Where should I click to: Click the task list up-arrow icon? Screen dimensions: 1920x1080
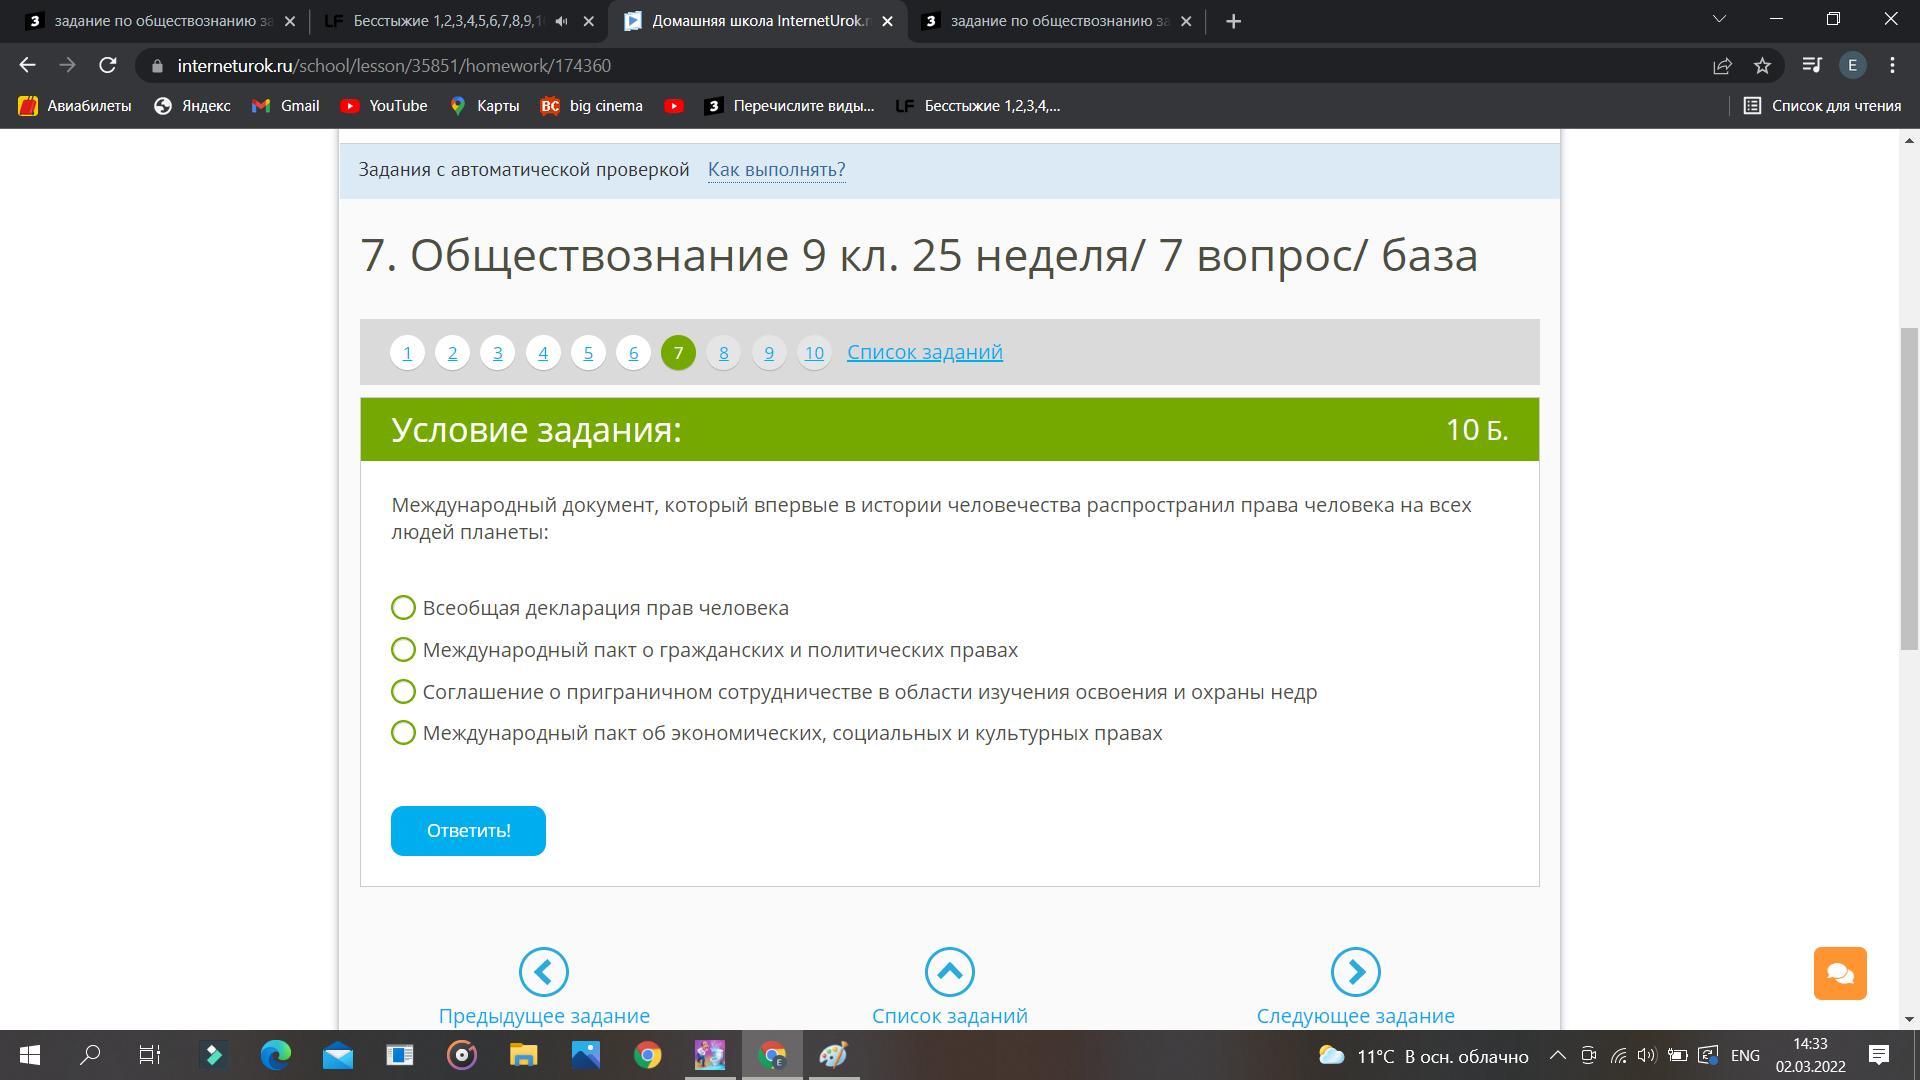[949, 972]
